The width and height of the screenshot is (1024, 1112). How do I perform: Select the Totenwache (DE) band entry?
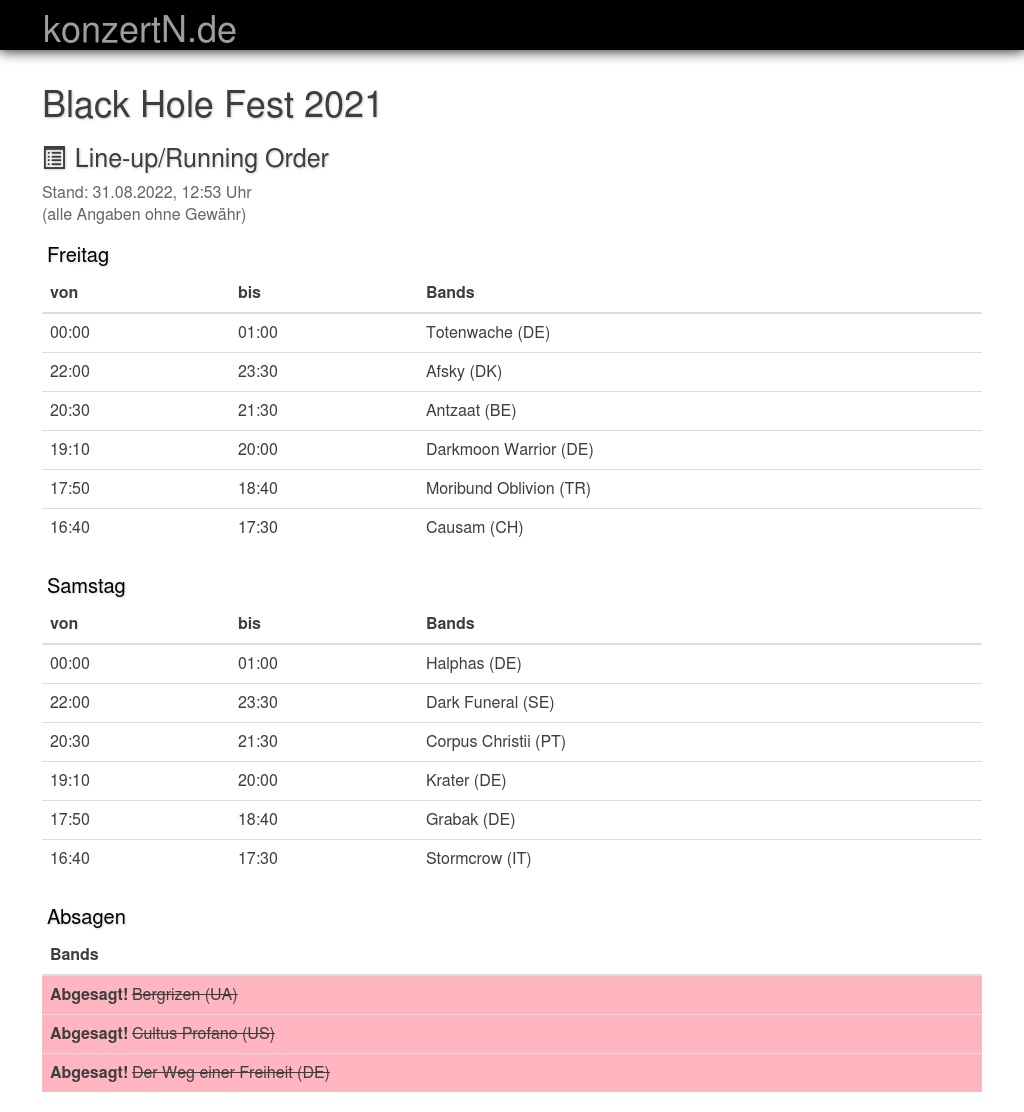487,332
